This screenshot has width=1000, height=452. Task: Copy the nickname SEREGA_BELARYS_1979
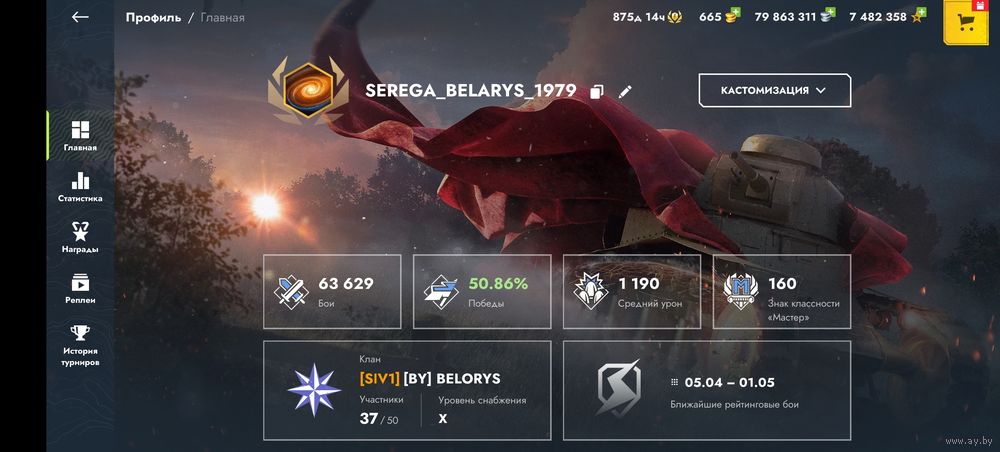(x=596, y=91)
